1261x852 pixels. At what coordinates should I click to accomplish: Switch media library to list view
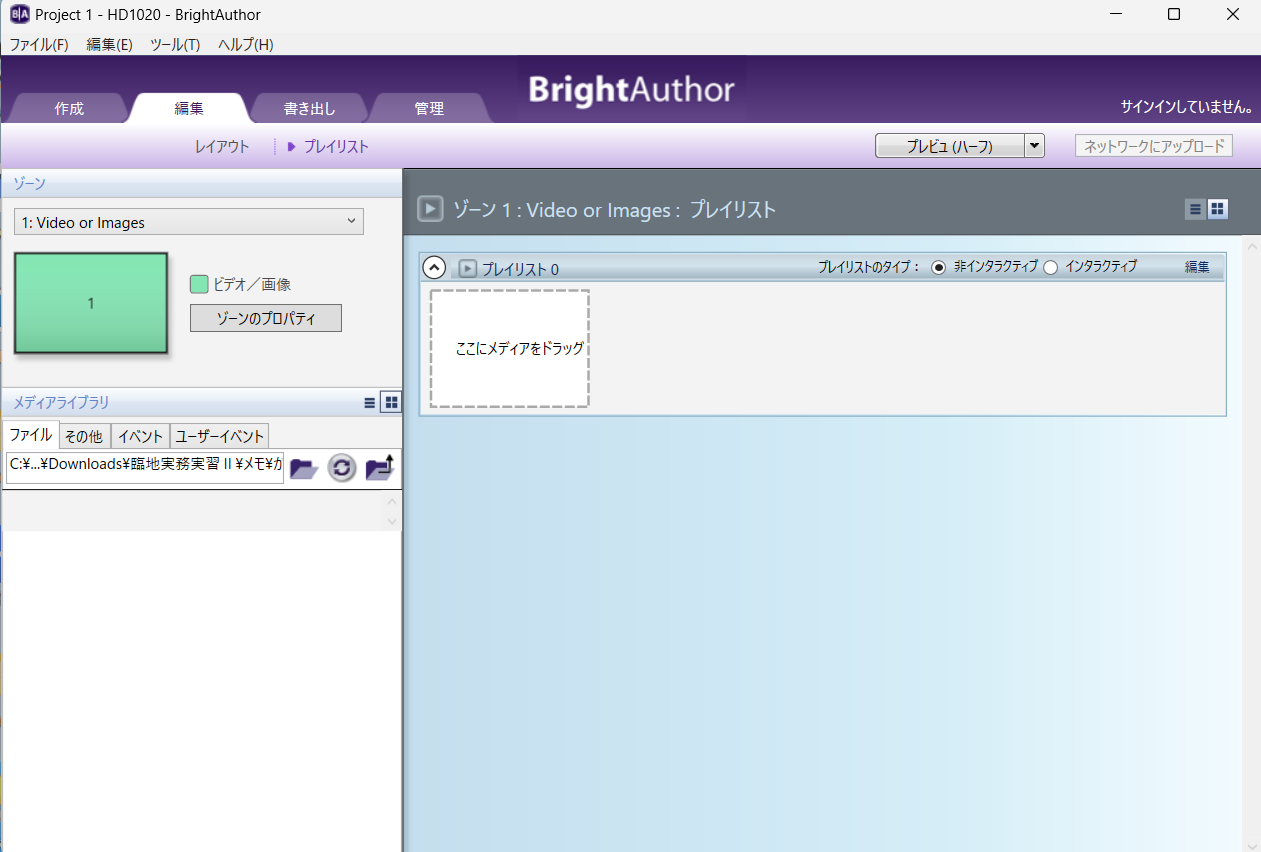[x=369, y=402]
